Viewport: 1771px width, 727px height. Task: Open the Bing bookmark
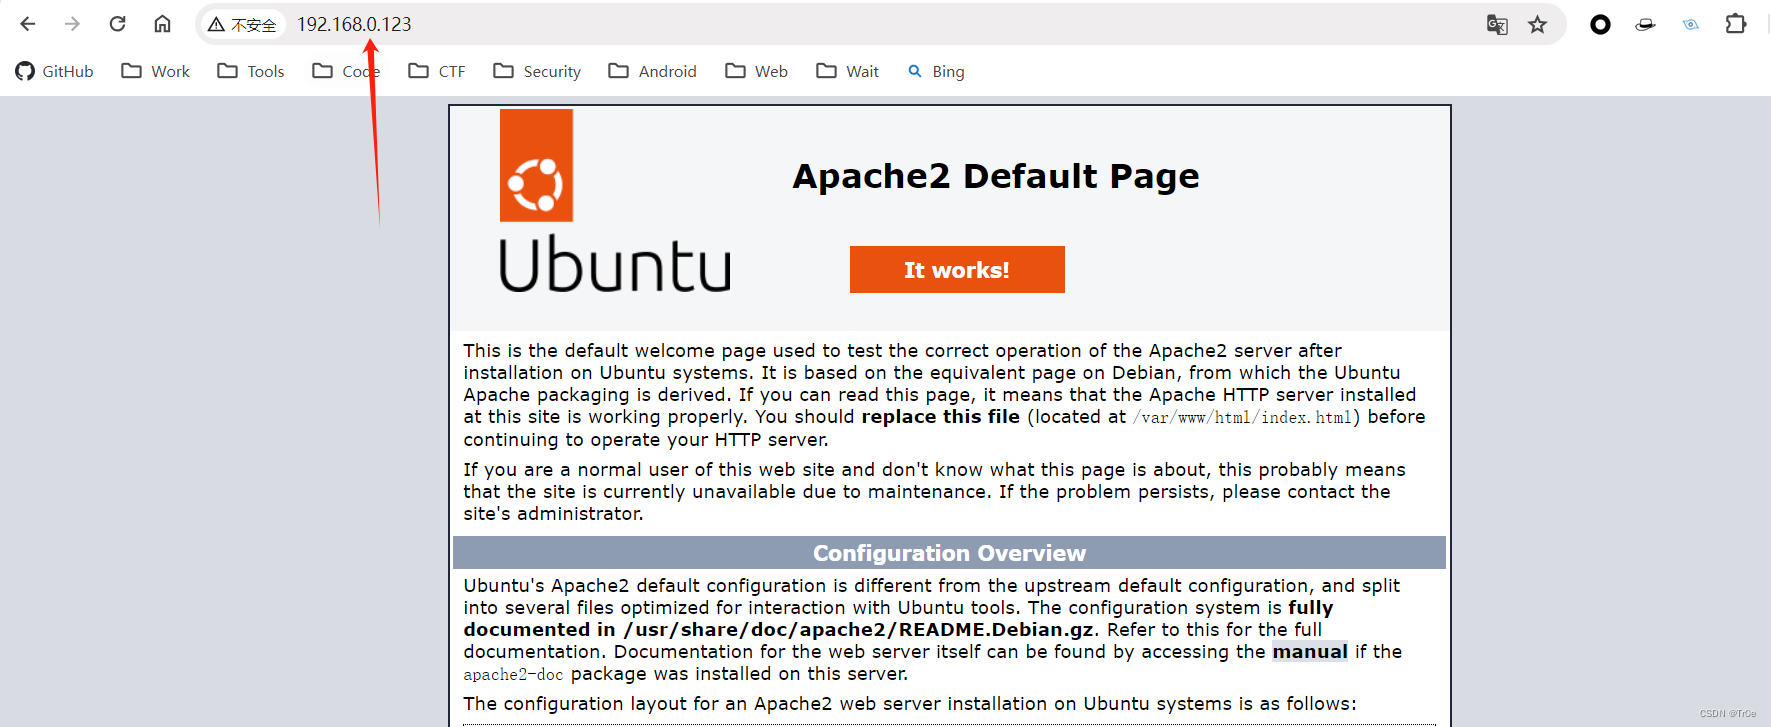[936, 71]
